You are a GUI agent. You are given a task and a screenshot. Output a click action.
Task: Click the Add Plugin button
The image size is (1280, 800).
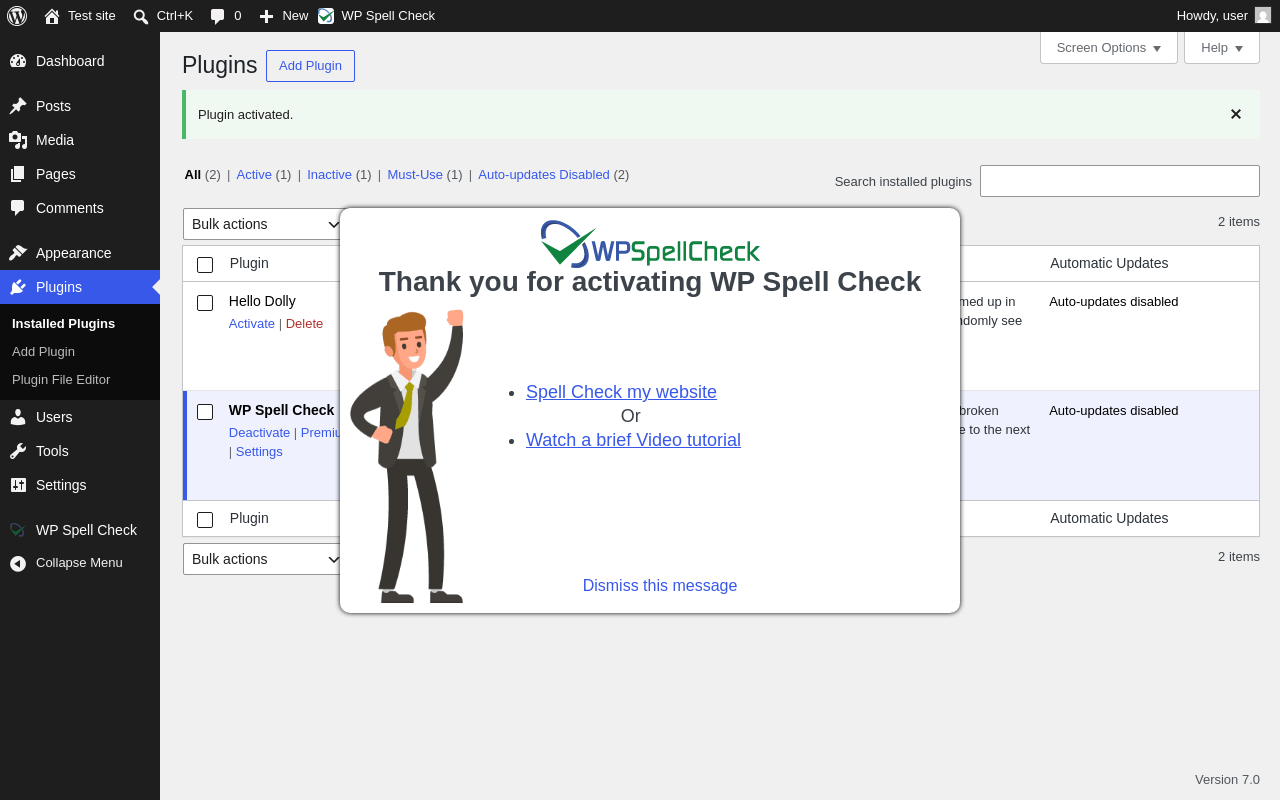pos(310,66)
